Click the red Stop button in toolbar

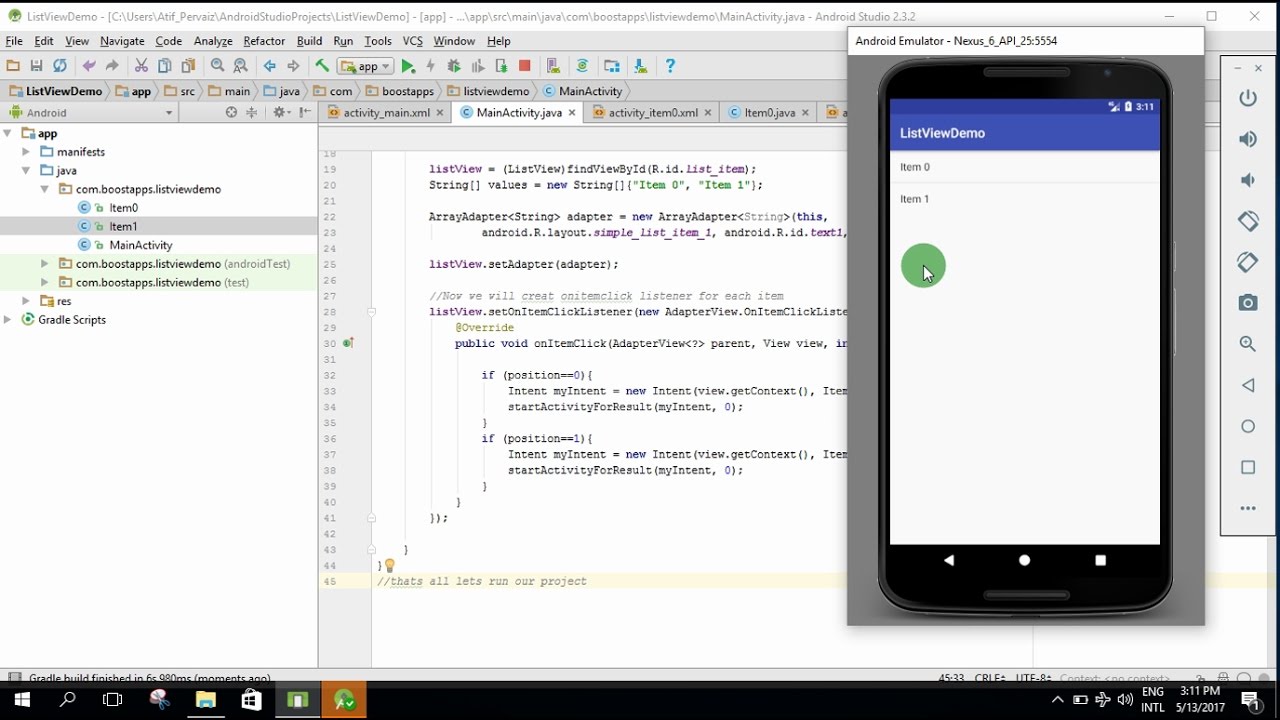[x=524, y=66]
